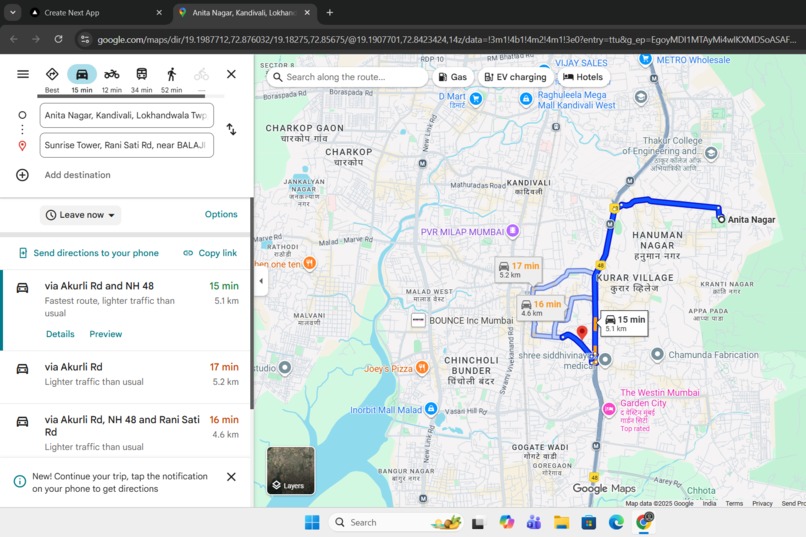Edit the Sunrise Tower destination field

(126, 145)
